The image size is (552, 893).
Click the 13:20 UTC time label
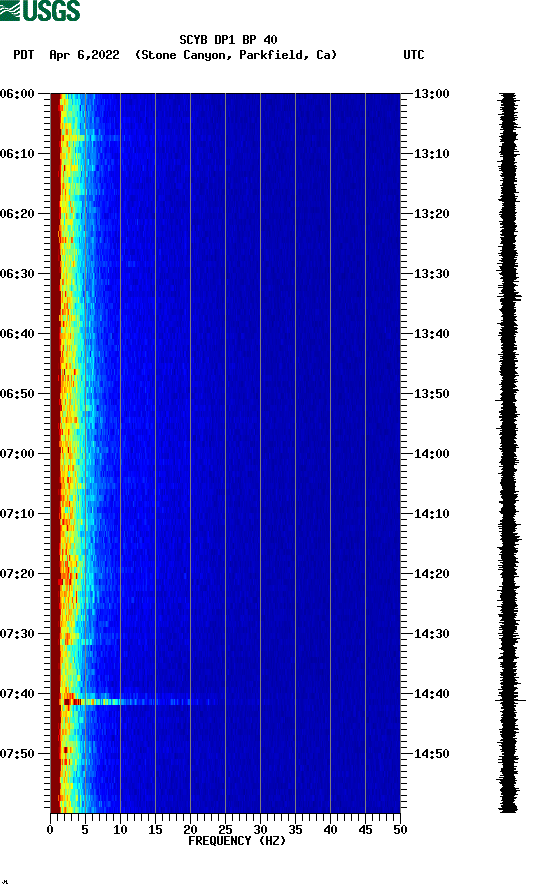tap(431, 214)
